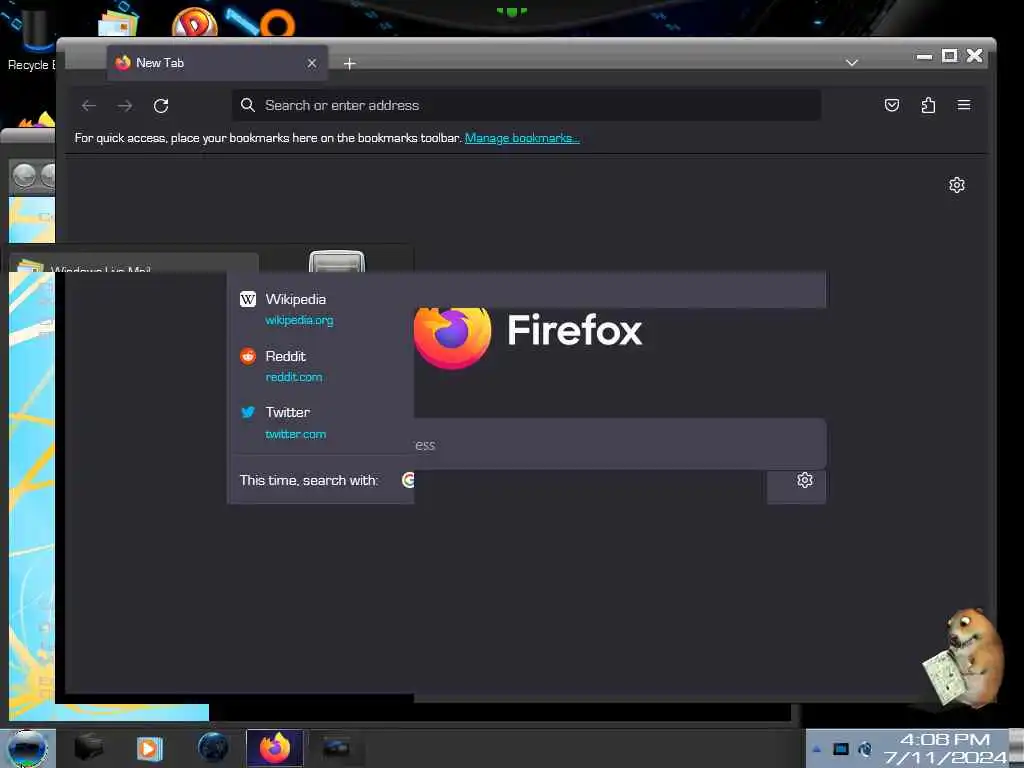Open the 4:08 PM clock in the tray
Screen dimensions: 1024x768
pos(945,748)
